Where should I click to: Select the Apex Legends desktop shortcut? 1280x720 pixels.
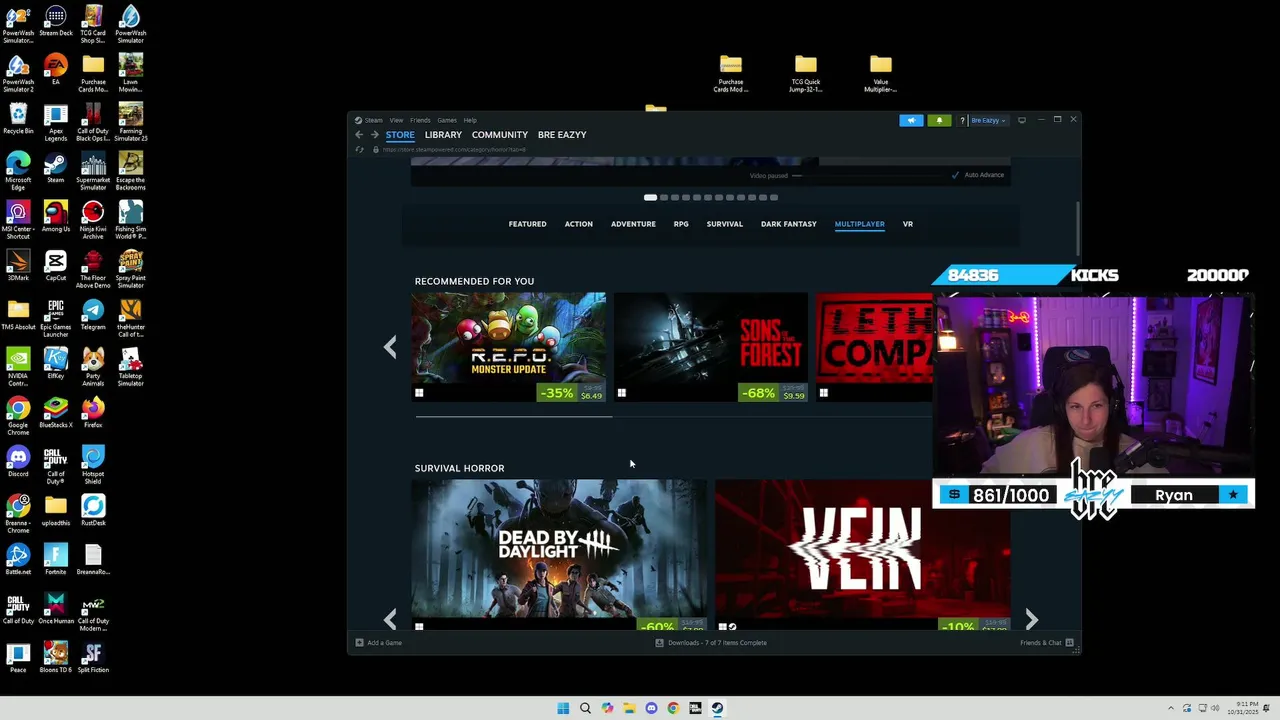point(56,122)
